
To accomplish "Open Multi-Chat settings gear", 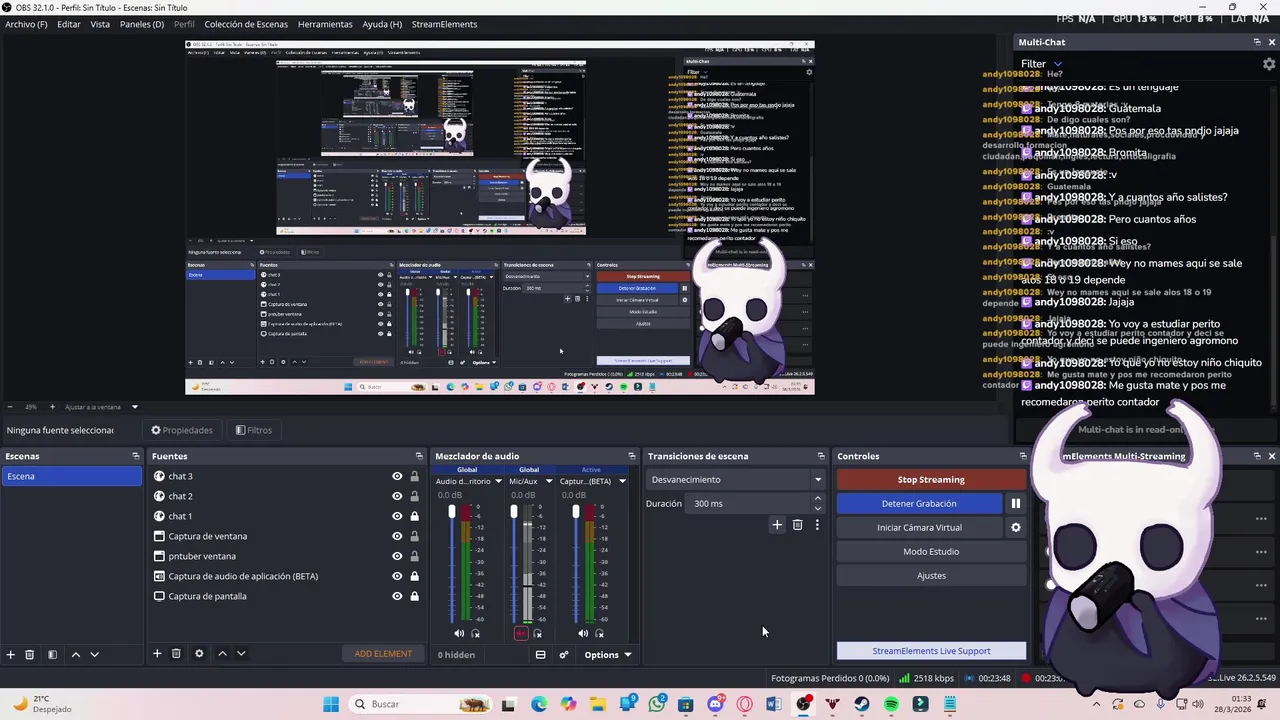I will point(1269,64).
